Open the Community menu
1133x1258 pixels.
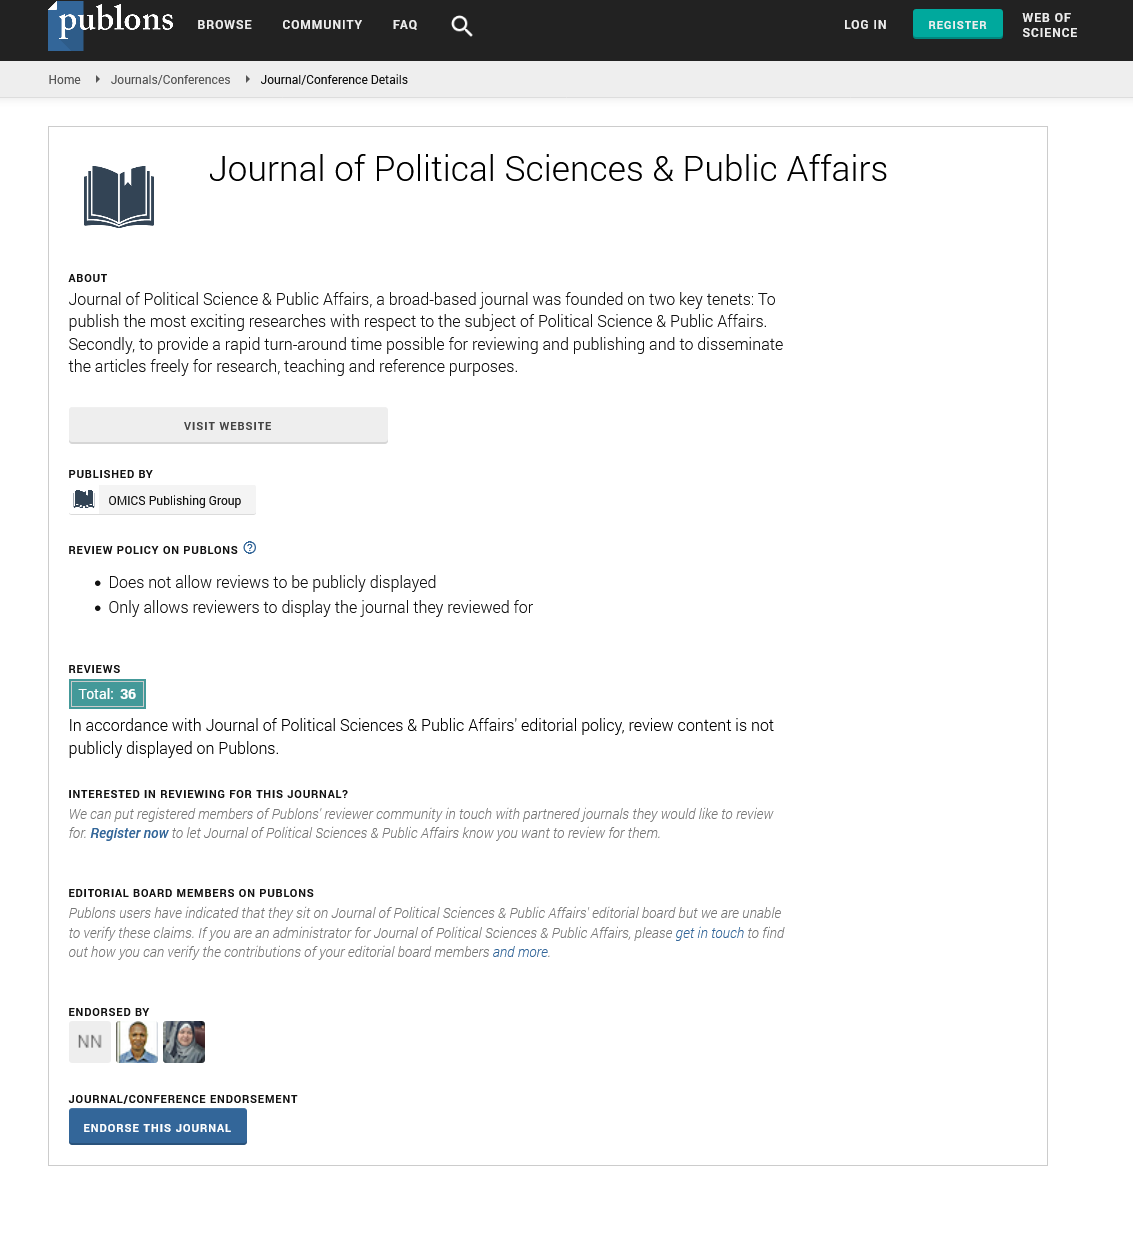(x=322, y=25)
